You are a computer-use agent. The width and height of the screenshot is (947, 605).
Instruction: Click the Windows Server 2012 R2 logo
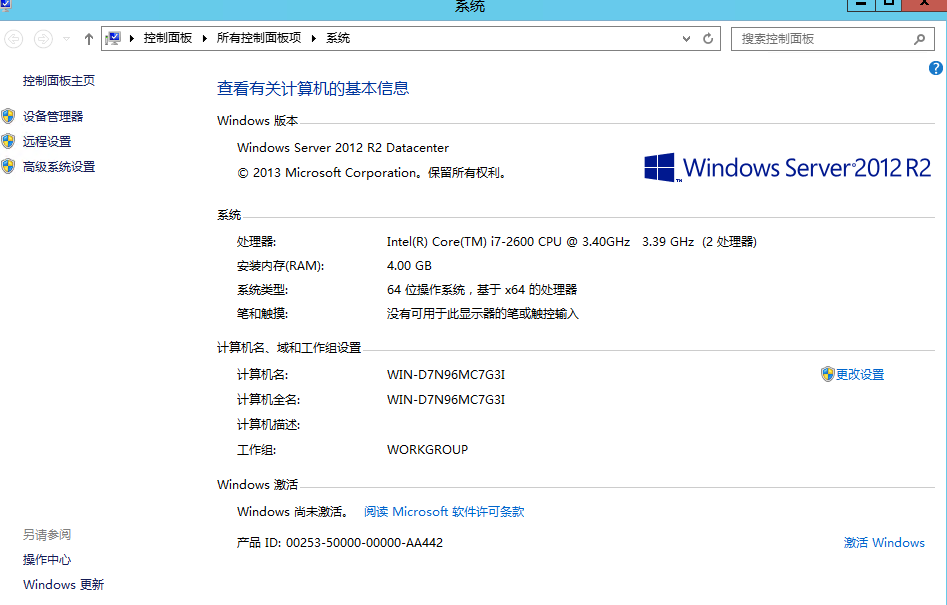788,167
